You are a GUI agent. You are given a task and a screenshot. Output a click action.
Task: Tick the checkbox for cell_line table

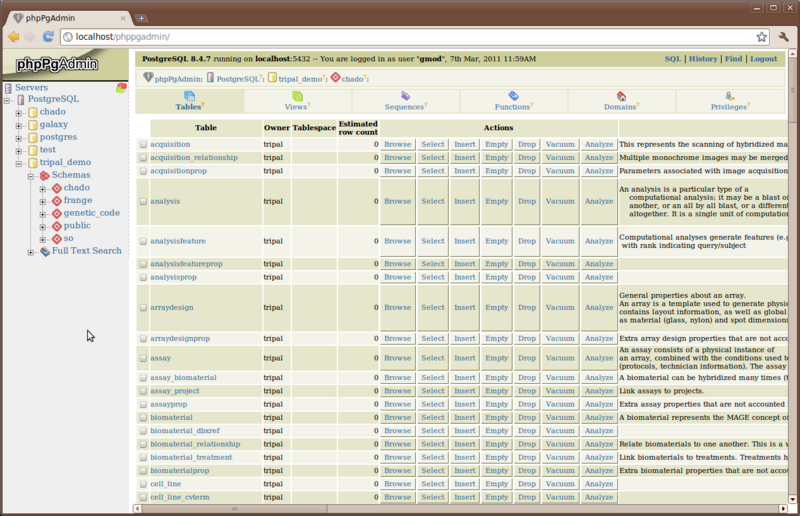(143, 484)
